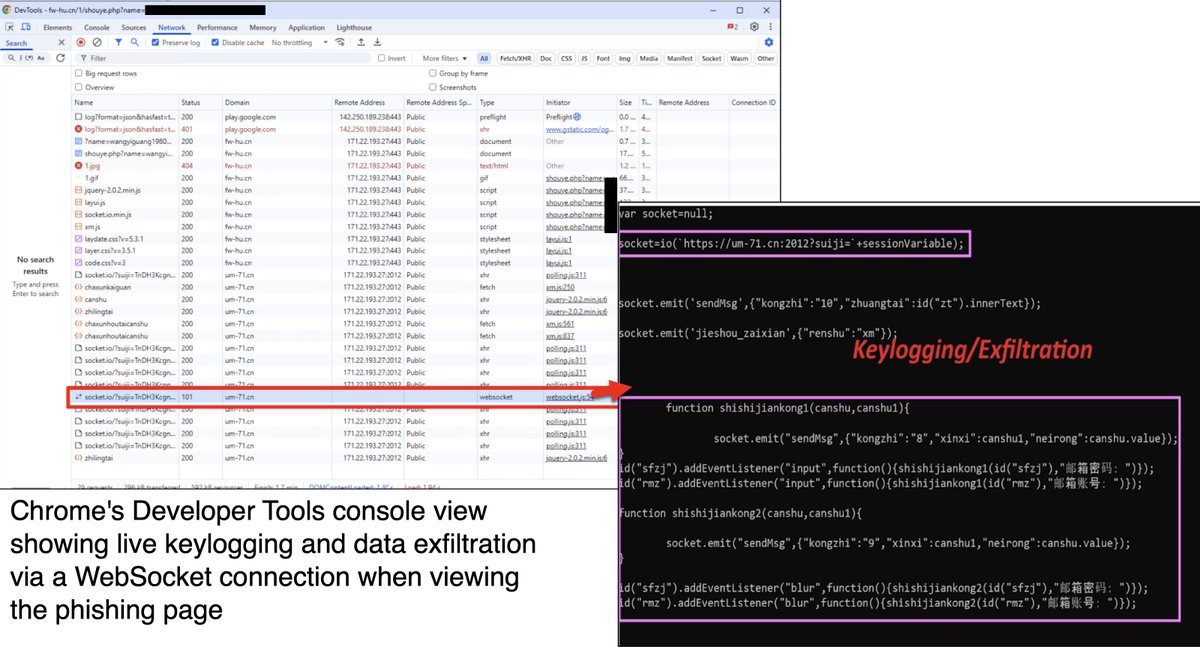Open network conditions wifi icon
This screenshot has width=1200, height=647.
(x=340, y=43)
